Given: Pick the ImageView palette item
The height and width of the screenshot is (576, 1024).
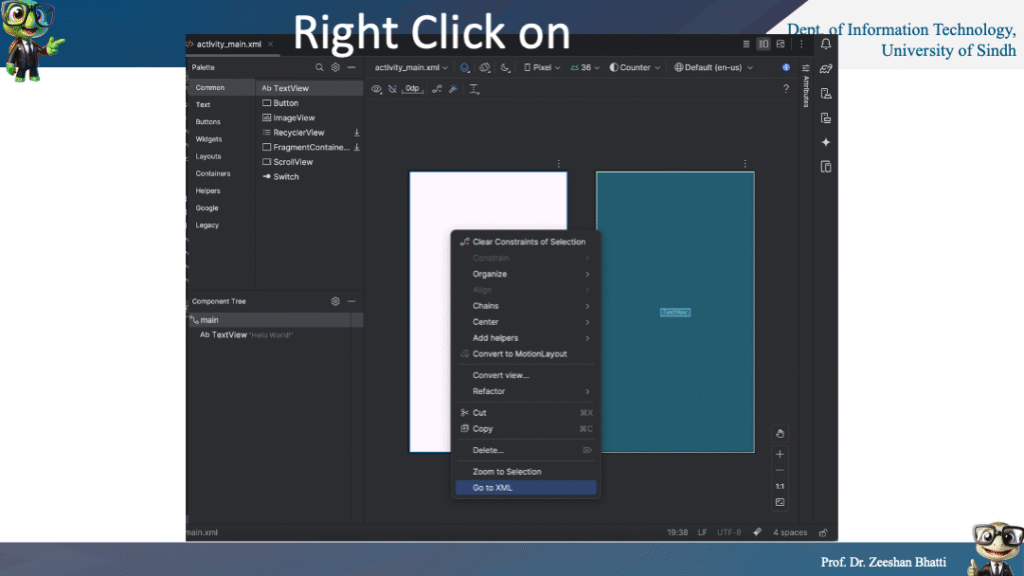Looking at the screenshot, I should pyautogui.click(x=293, y=118).
